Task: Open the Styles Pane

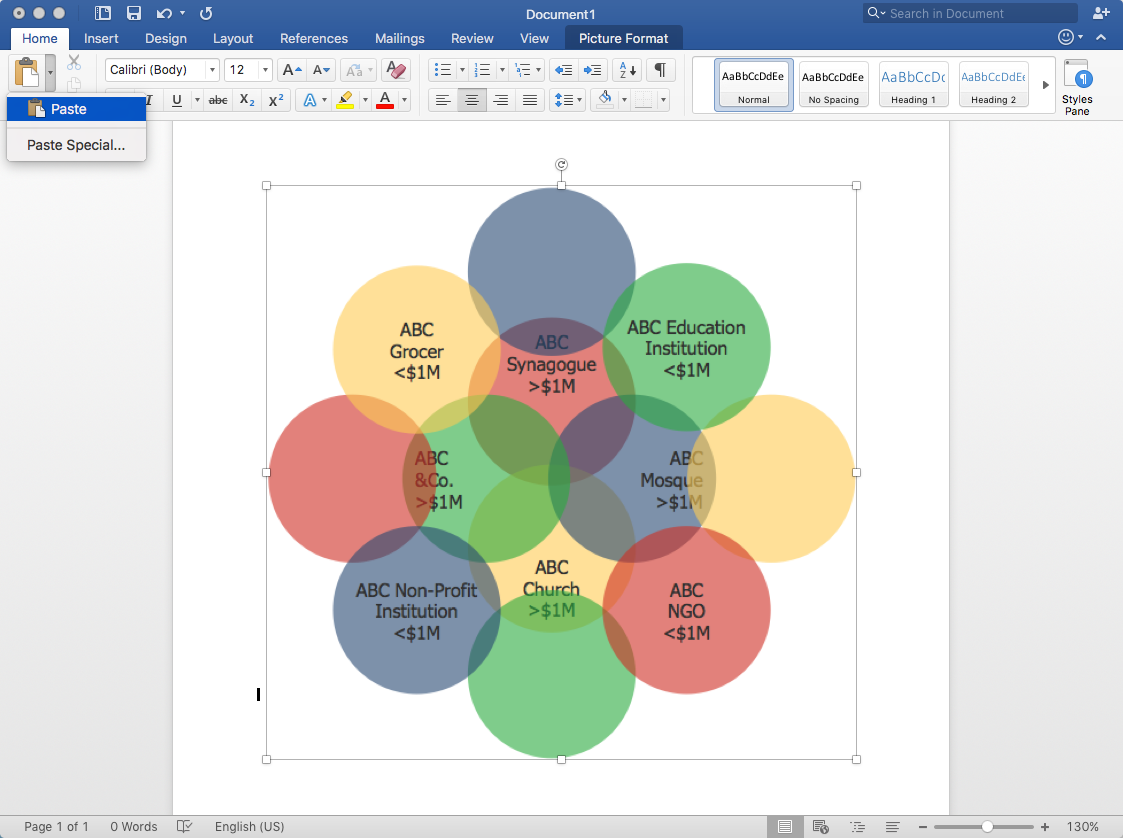Action: [1077, 86]
